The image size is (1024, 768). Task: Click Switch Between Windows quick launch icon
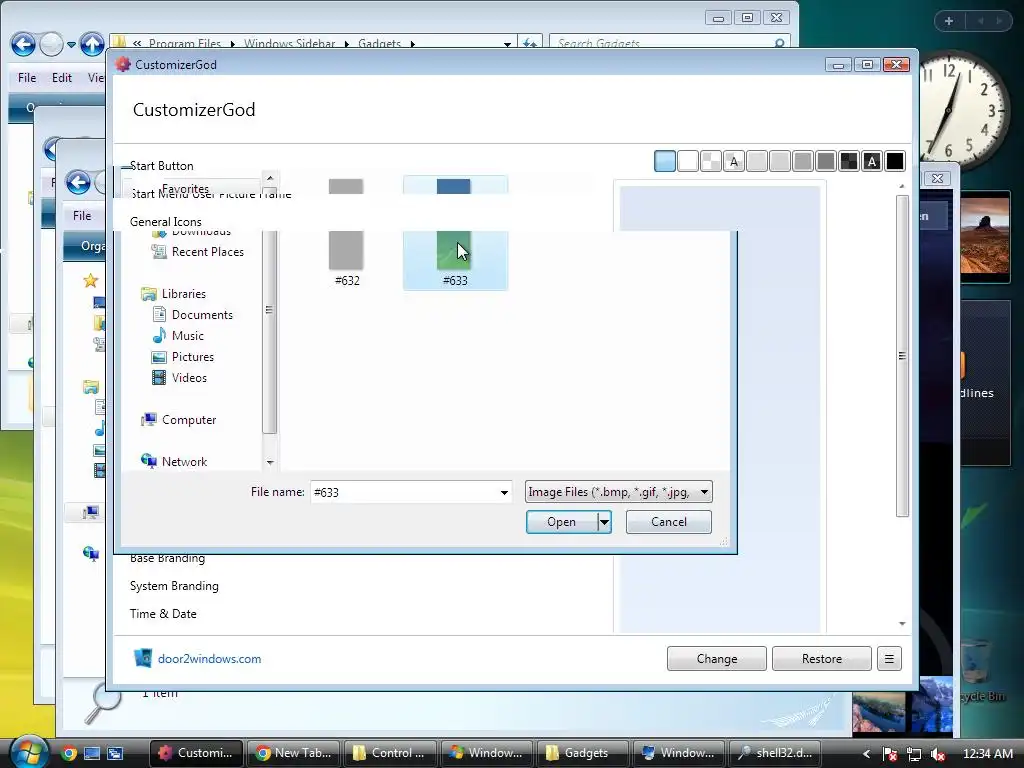tap(115, 753)
